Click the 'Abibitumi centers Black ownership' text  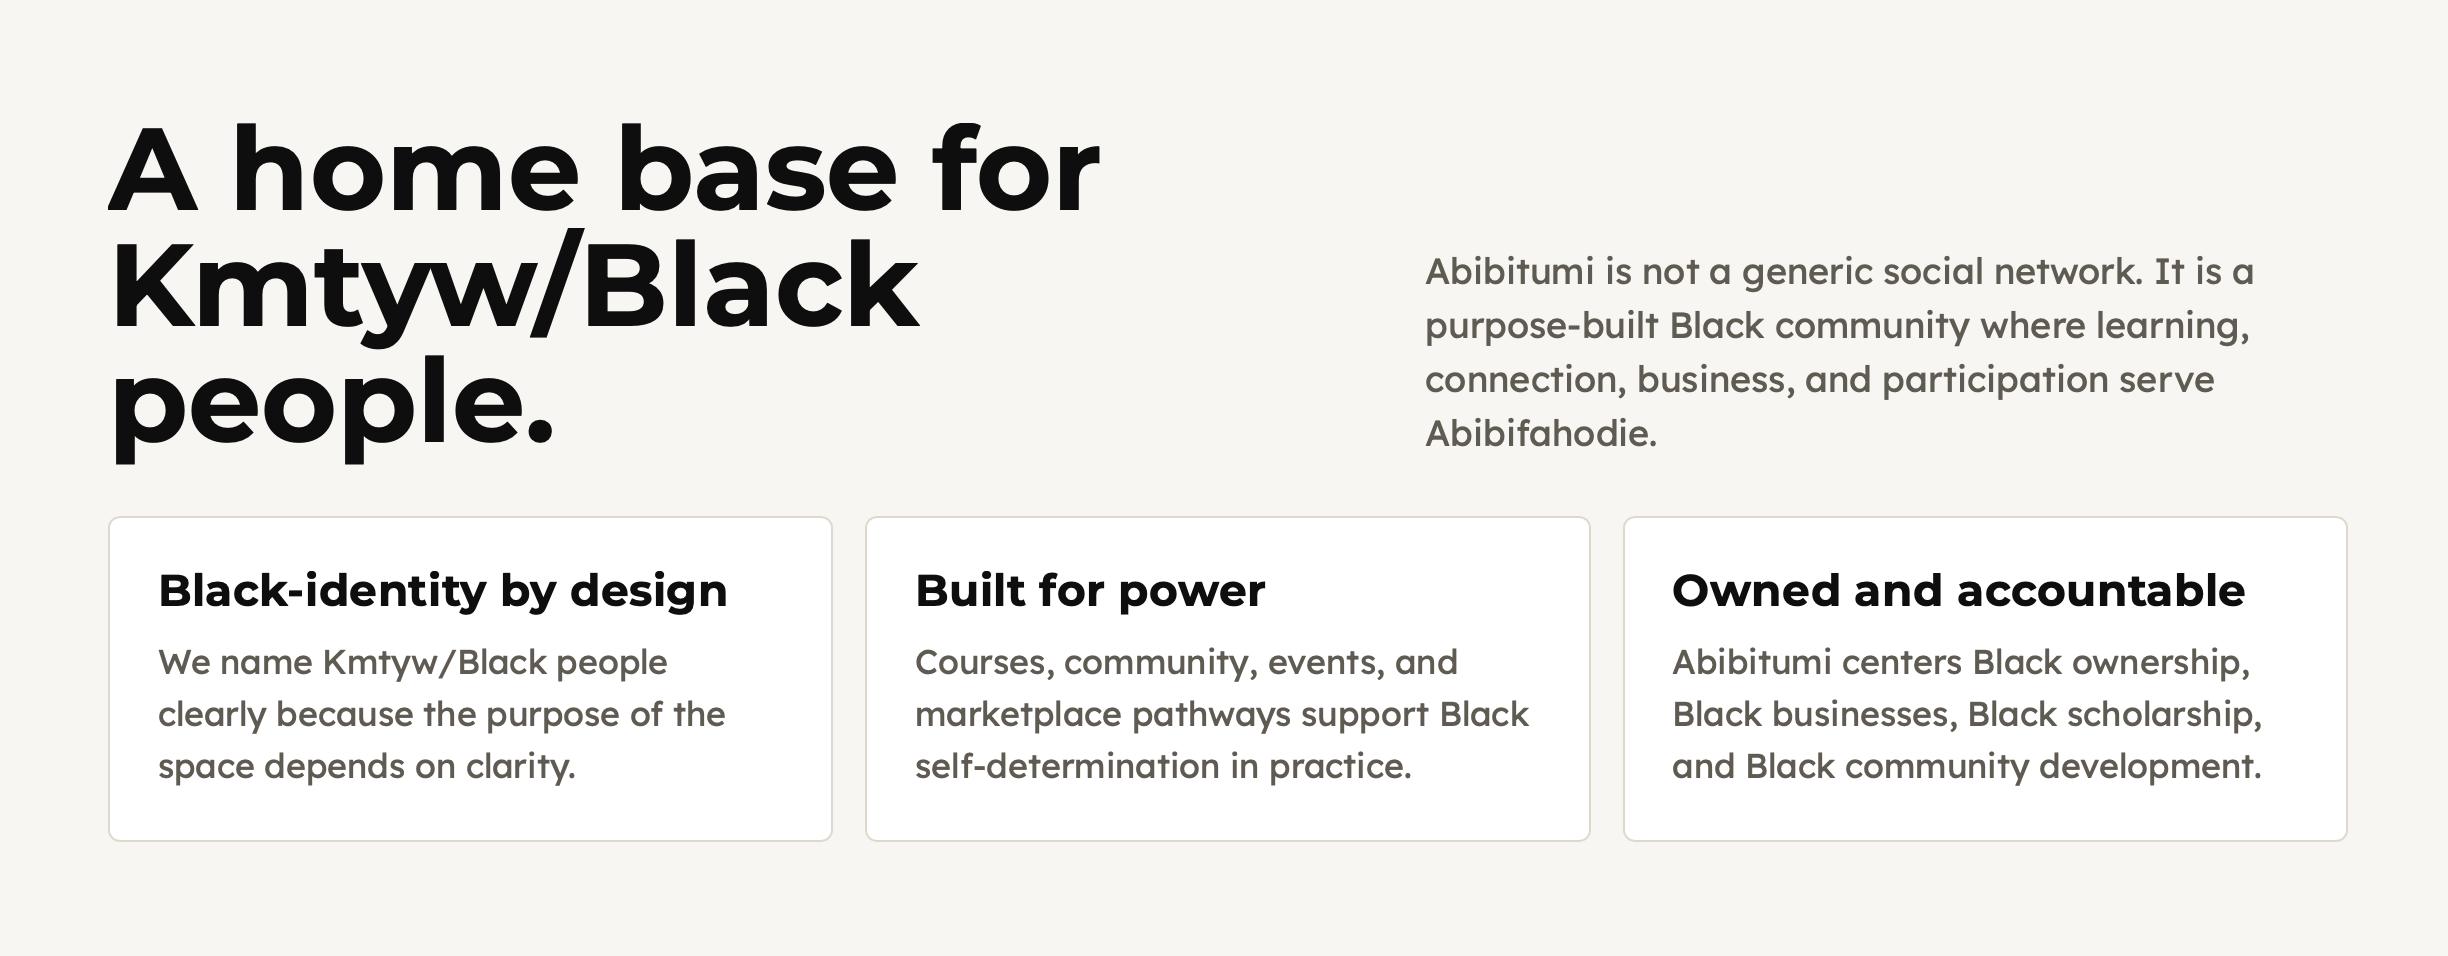pyautogui.click(x=1961, y=663)
